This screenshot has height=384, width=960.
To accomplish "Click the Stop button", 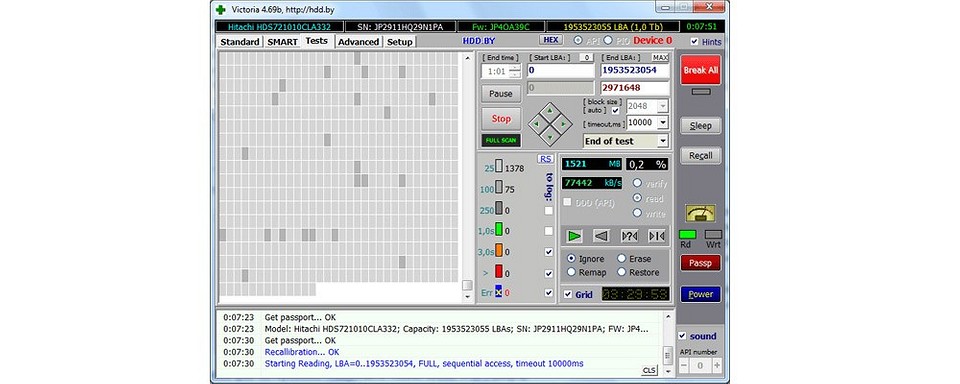I will coord(501,119).
